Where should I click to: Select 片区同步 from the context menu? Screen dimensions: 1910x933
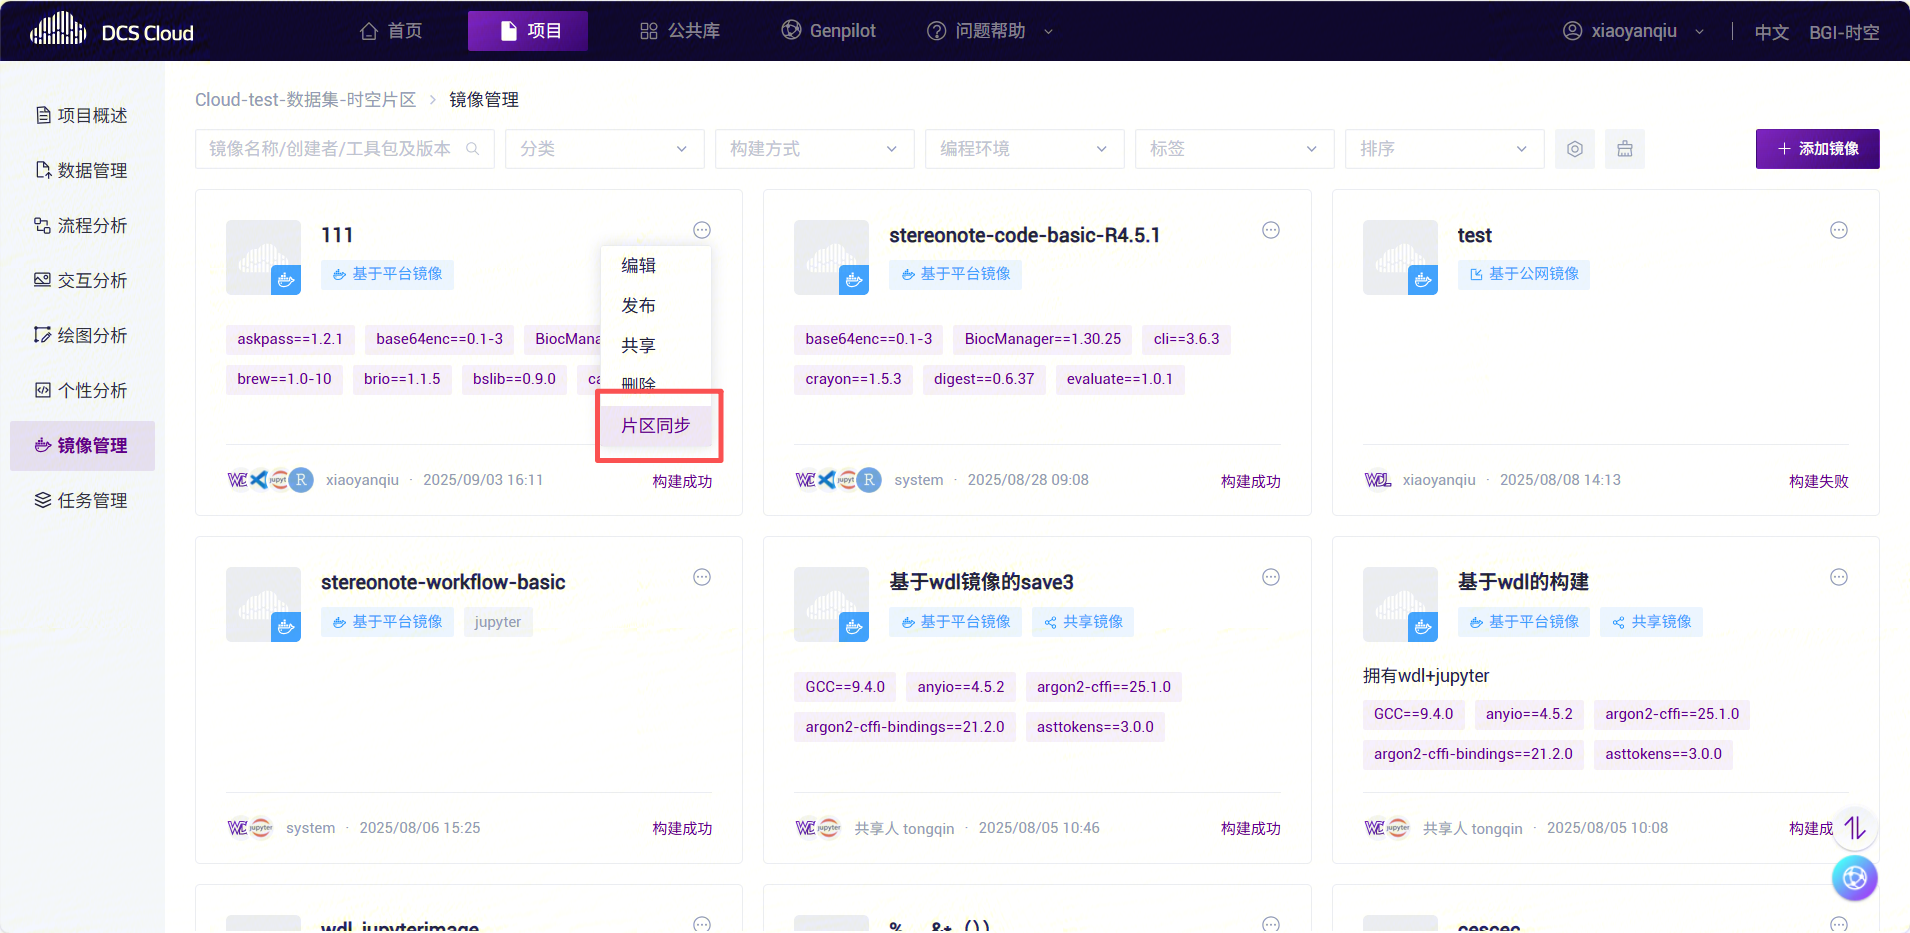pyautogui.click(x=656, y=425)
